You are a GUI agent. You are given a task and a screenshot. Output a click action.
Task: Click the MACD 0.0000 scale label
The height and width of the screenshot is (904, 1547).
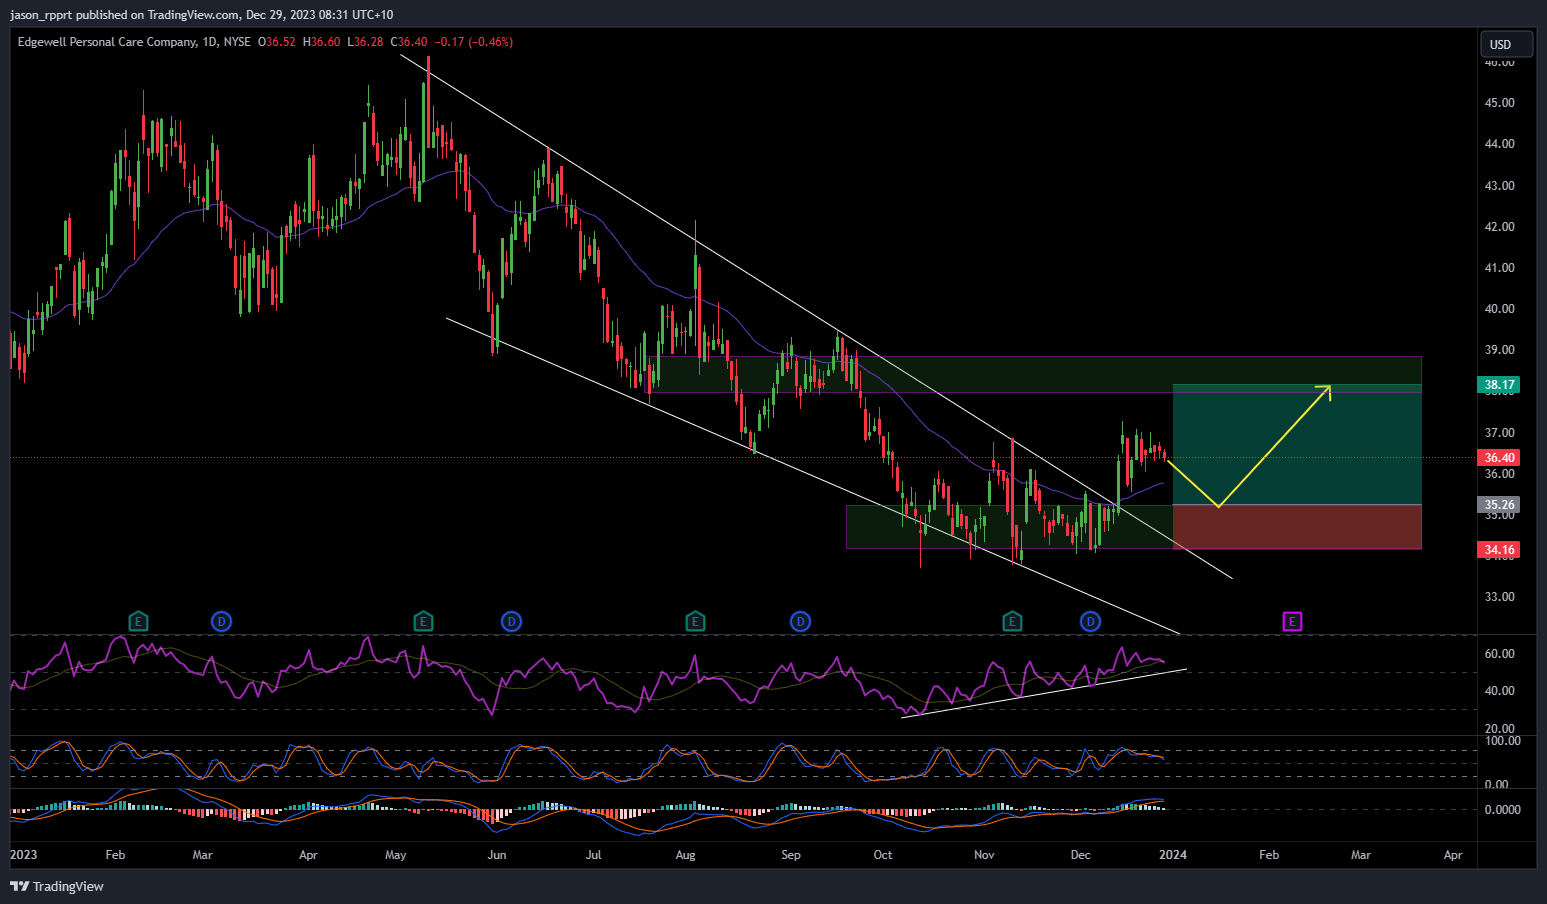tap(1502, 810)
